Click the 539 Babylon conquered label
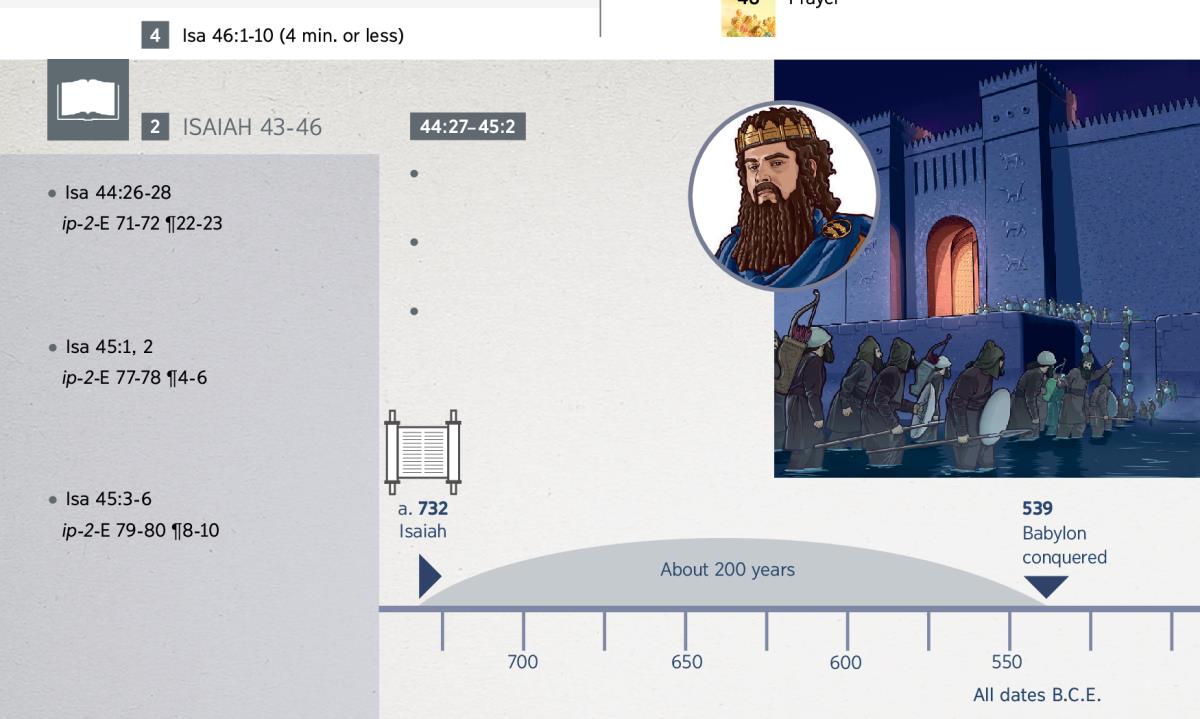This screenshot has width=1200, height=719. [x=1063, y=534]
